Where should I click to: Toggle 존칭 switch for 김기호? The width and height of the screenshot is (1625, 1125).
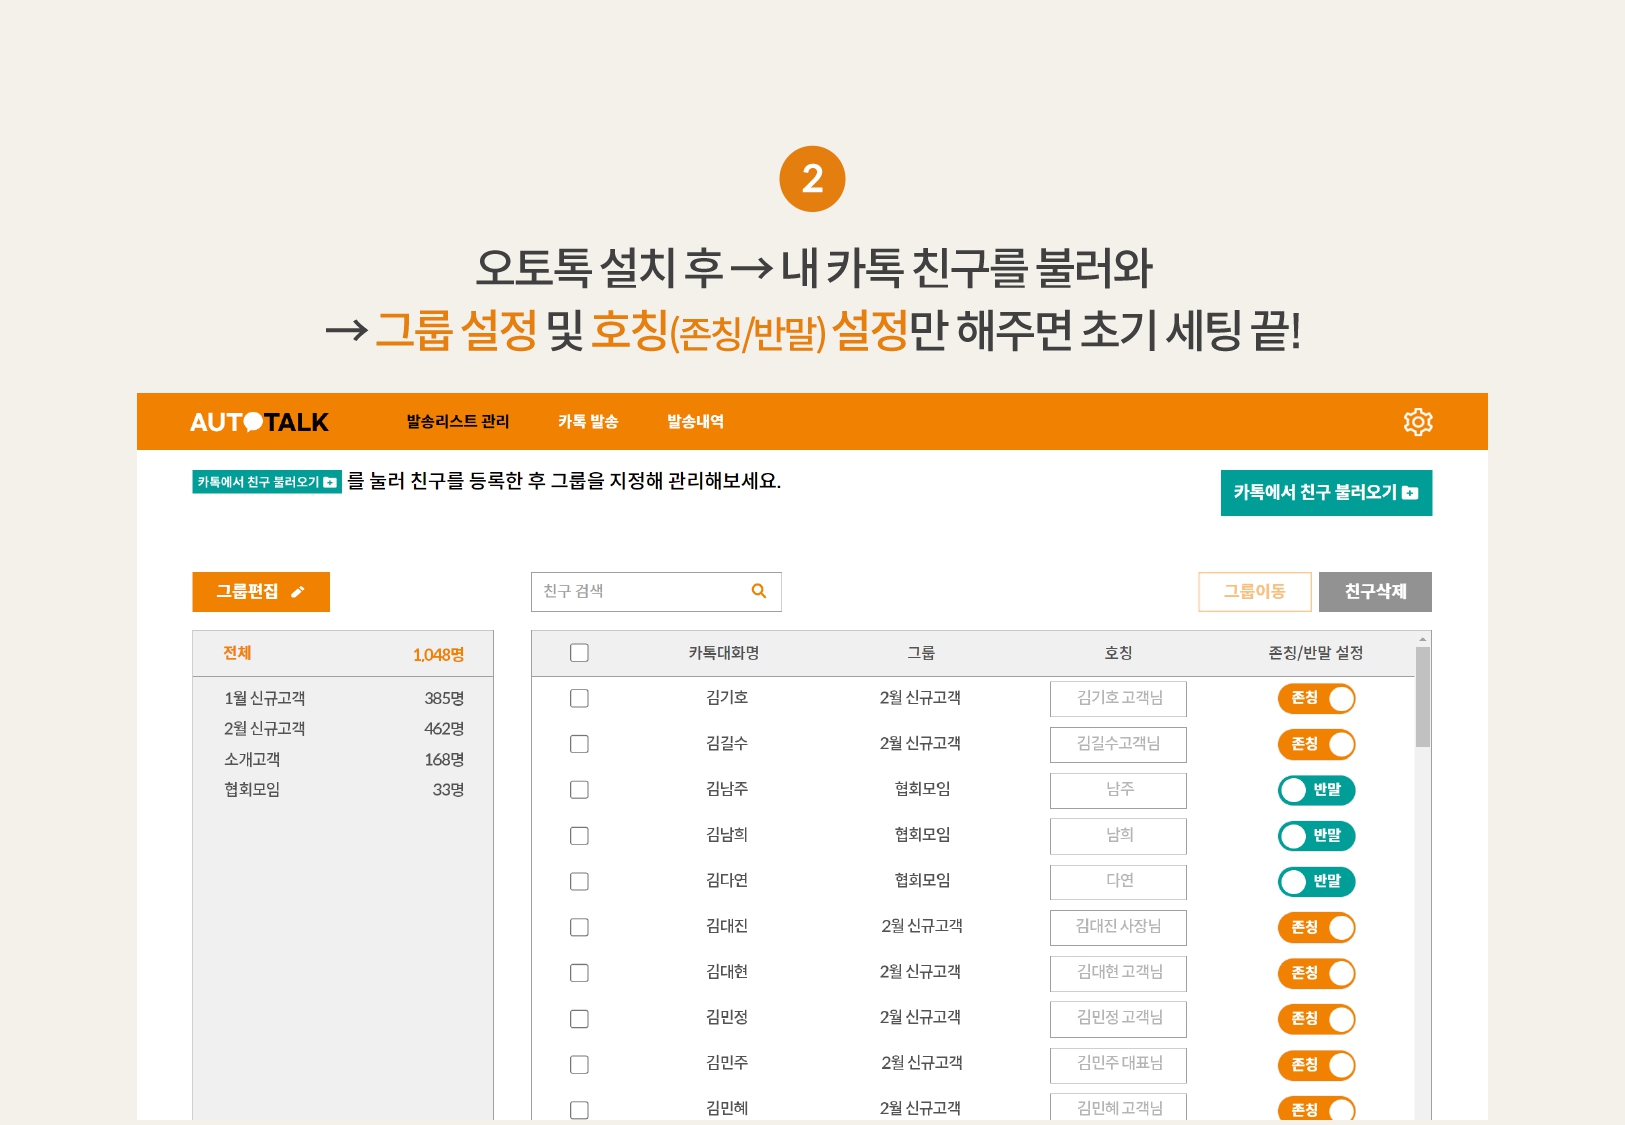[x=1316, y=698]
